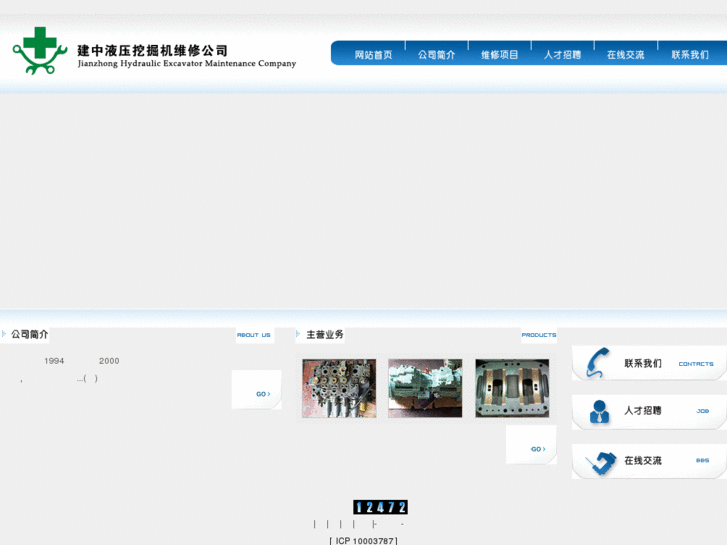Click the 主营业务 section heading
727x545 pixels.
325,334
